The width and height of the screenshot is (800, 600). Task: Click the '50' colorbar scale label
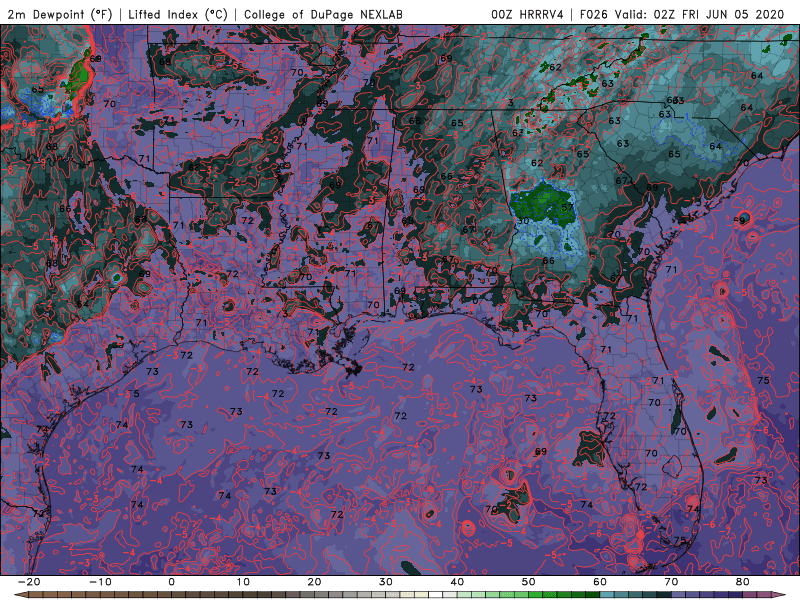(x=529, y=582)
